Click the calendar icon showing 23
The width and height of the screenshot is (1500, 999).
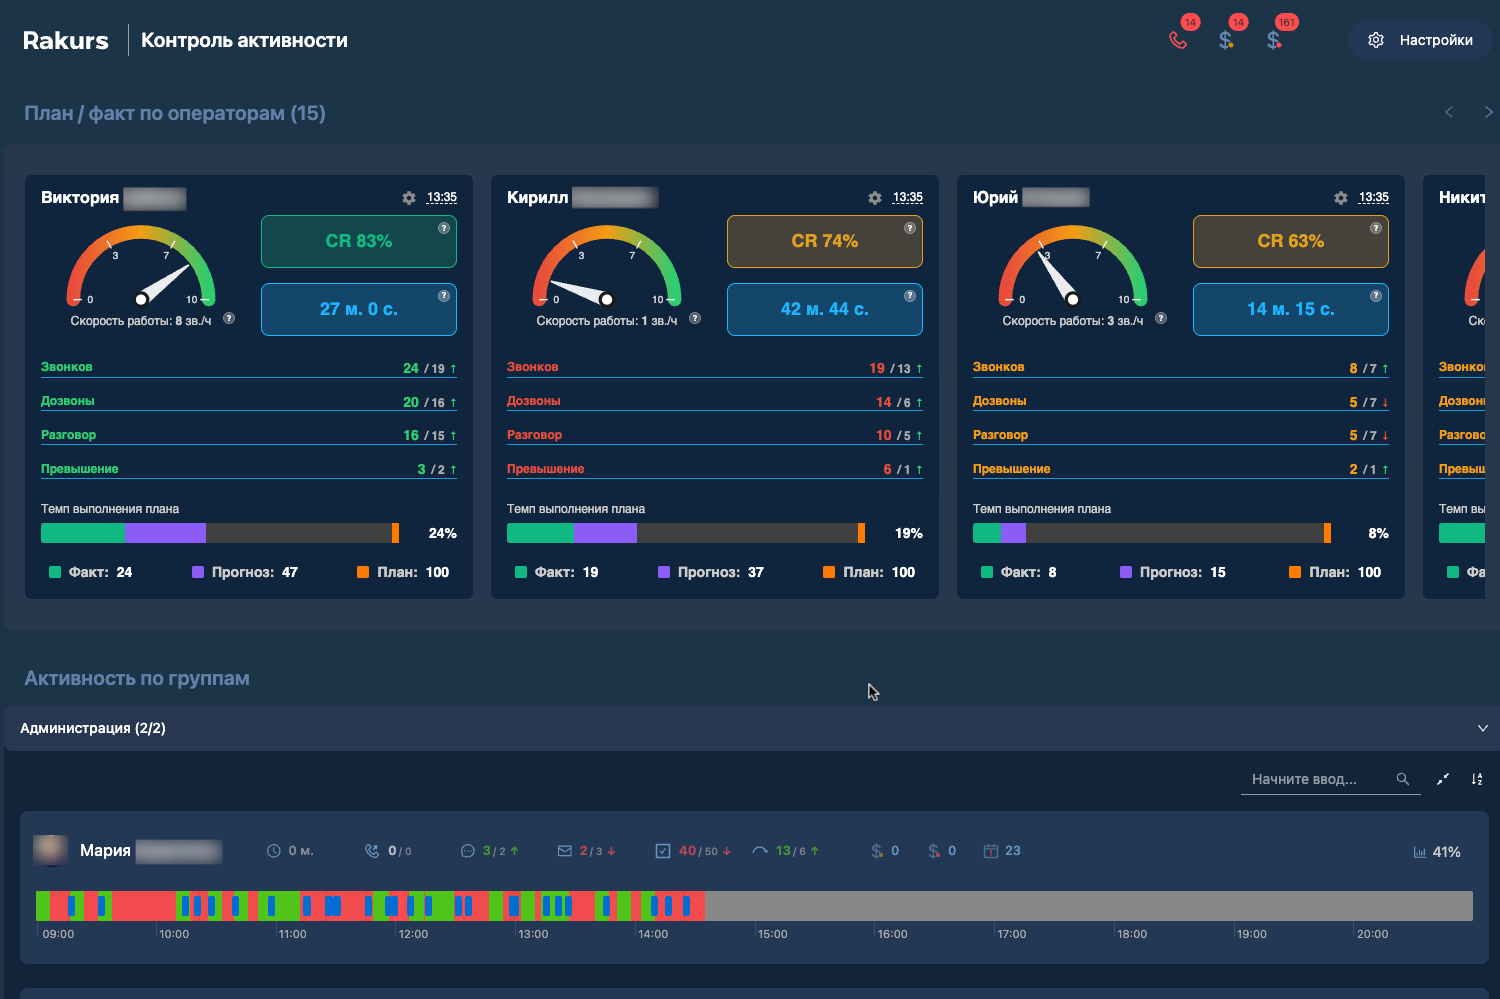tap(991, 851)
